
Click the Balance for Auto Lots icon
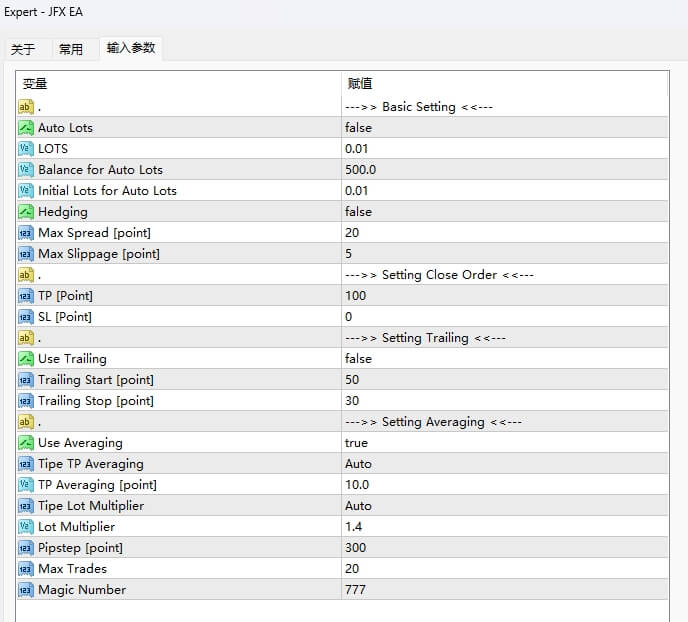(26, 170)
